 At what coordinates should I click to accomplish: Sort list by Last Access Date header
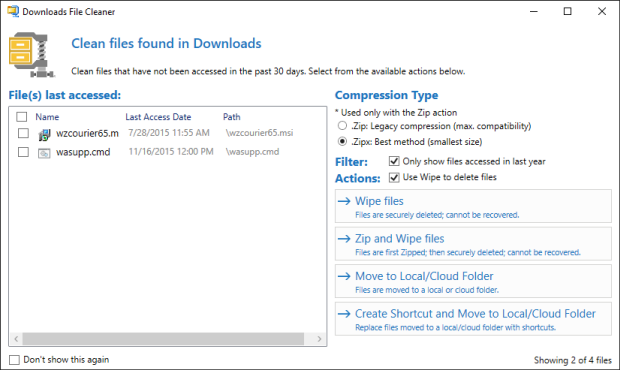click(158, 117)
